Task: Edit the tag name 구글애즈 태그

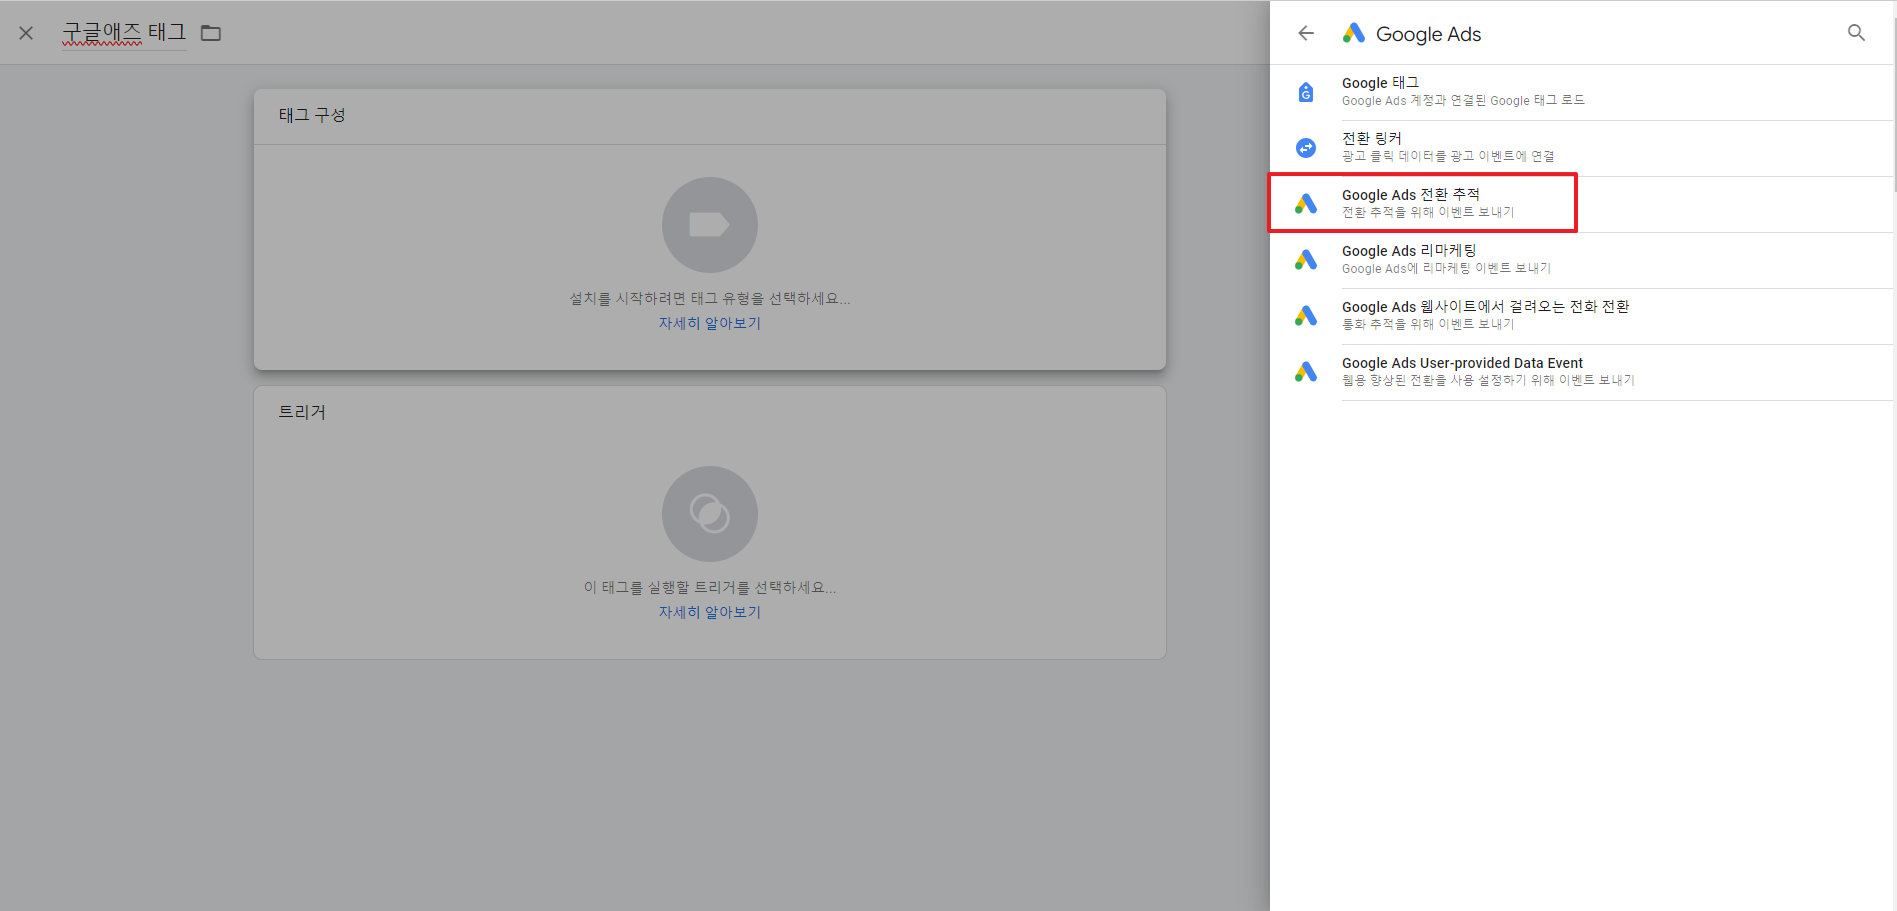Action: tap(124, 32)
